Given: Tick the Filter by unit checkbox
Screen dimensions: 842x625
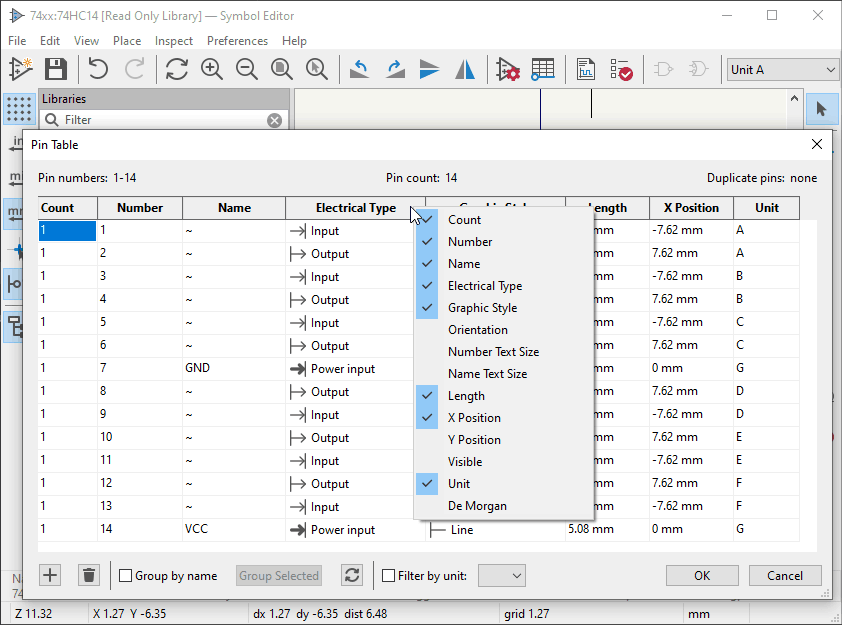Looking at the screenshot, I should point(390,576).
